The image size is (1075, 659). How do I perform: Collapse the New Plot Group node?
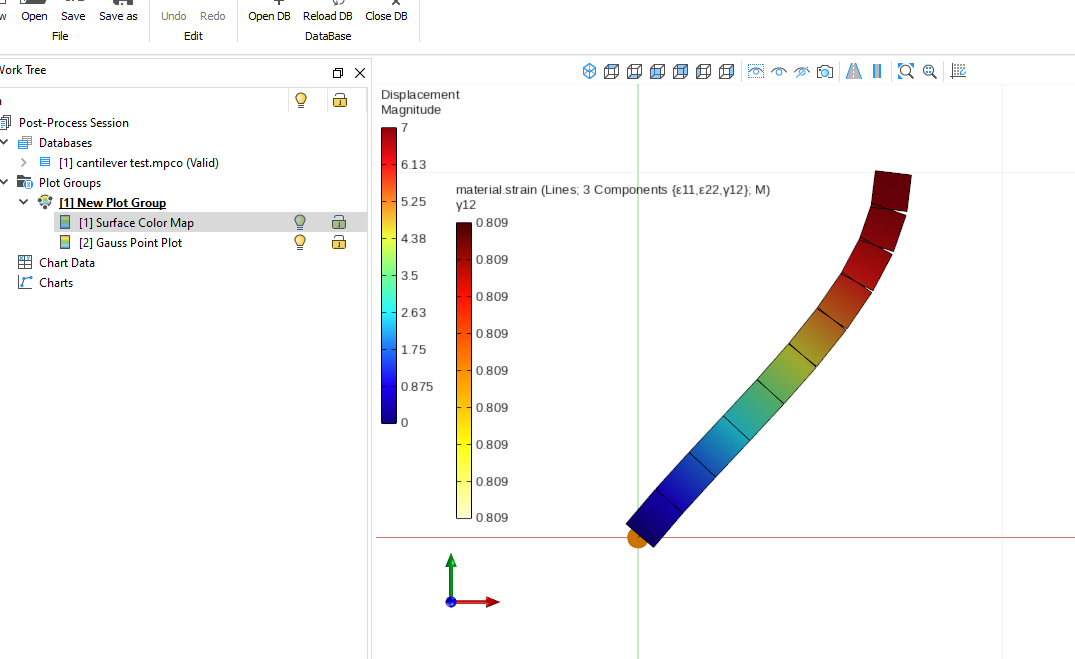24,202
